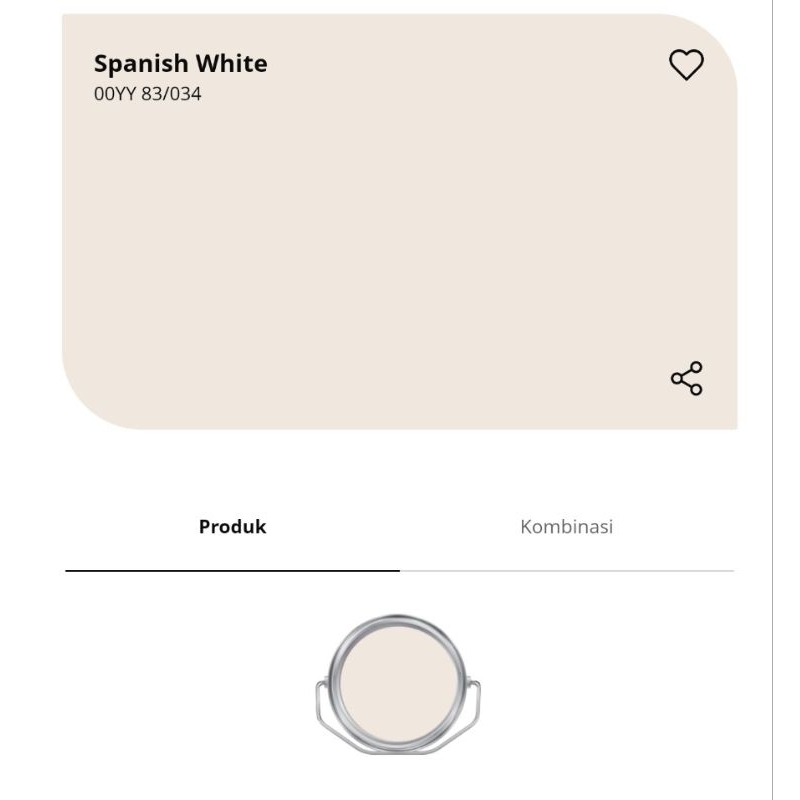This screenshot has height=800, width=800.
Task: Click the gray divider under Kombinasi
Action: pos(566,571)
